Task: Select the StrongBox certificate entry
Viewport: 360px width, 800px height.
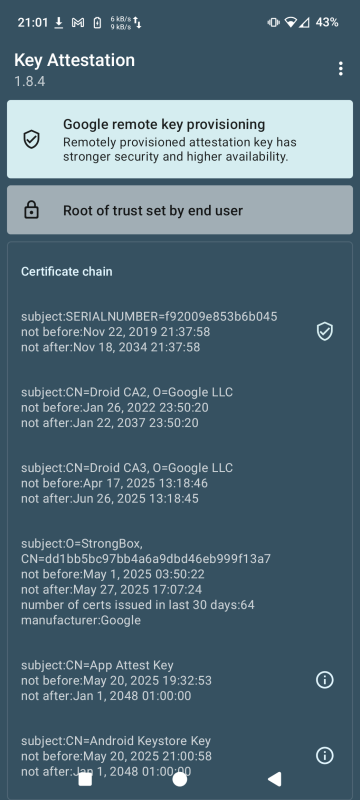Action: click(146, 582)
